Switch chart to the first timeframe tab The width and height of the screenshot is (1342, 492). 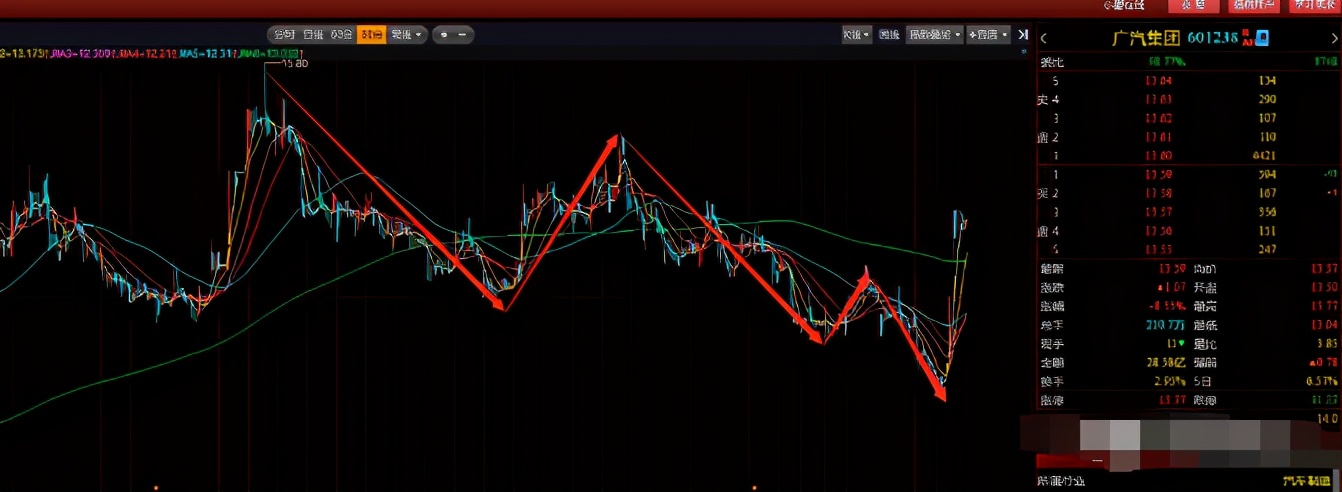285,34
